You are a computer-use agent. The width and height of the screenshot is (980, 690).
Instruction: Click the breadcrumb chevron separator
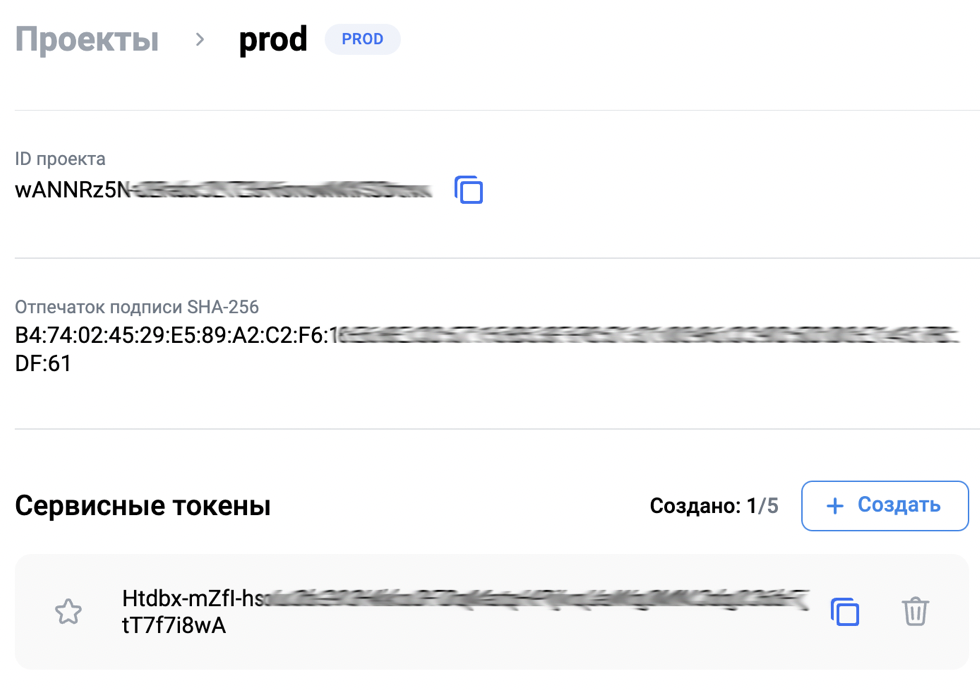199,39
